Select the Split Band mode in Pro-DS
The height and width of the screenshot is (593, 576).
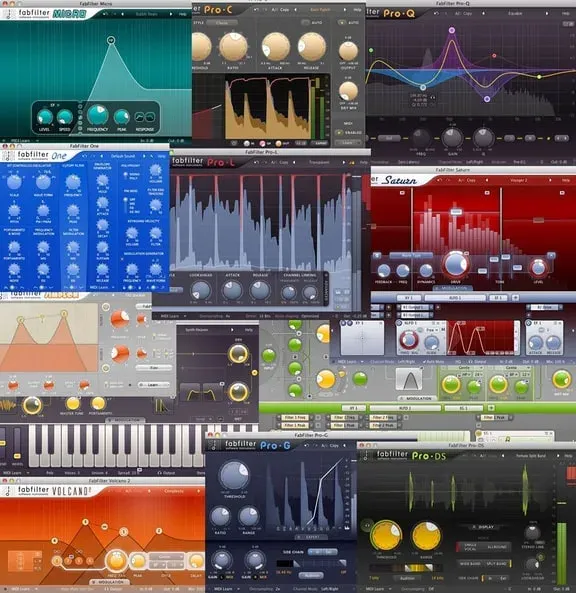click(x=496, y=564)
